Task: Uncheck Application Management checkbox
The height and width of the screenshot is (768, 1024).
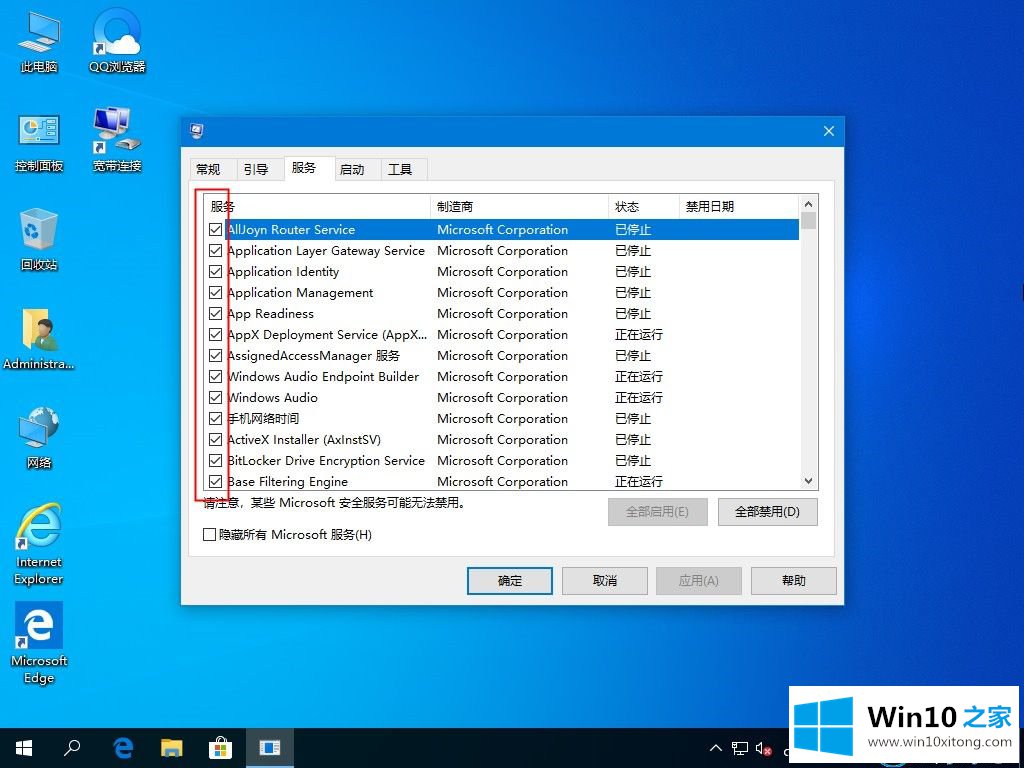Action: pos(216,293)
